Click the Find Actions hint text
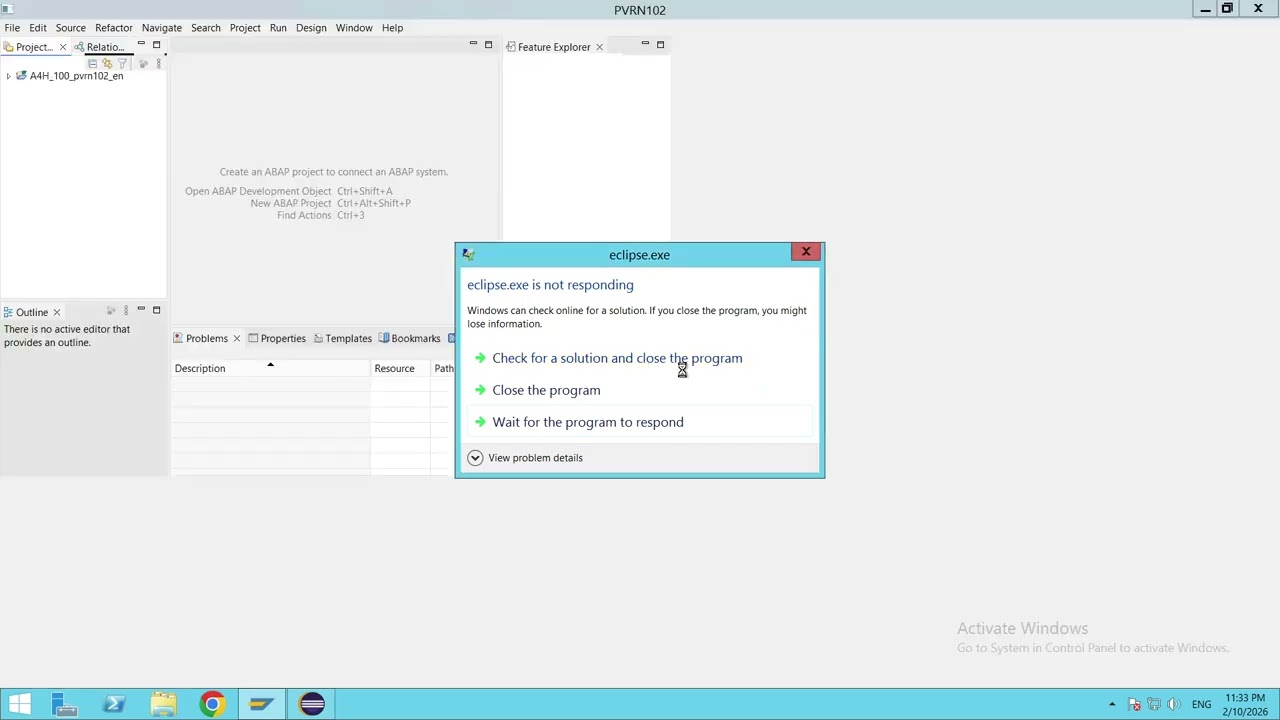 [304, 215]
